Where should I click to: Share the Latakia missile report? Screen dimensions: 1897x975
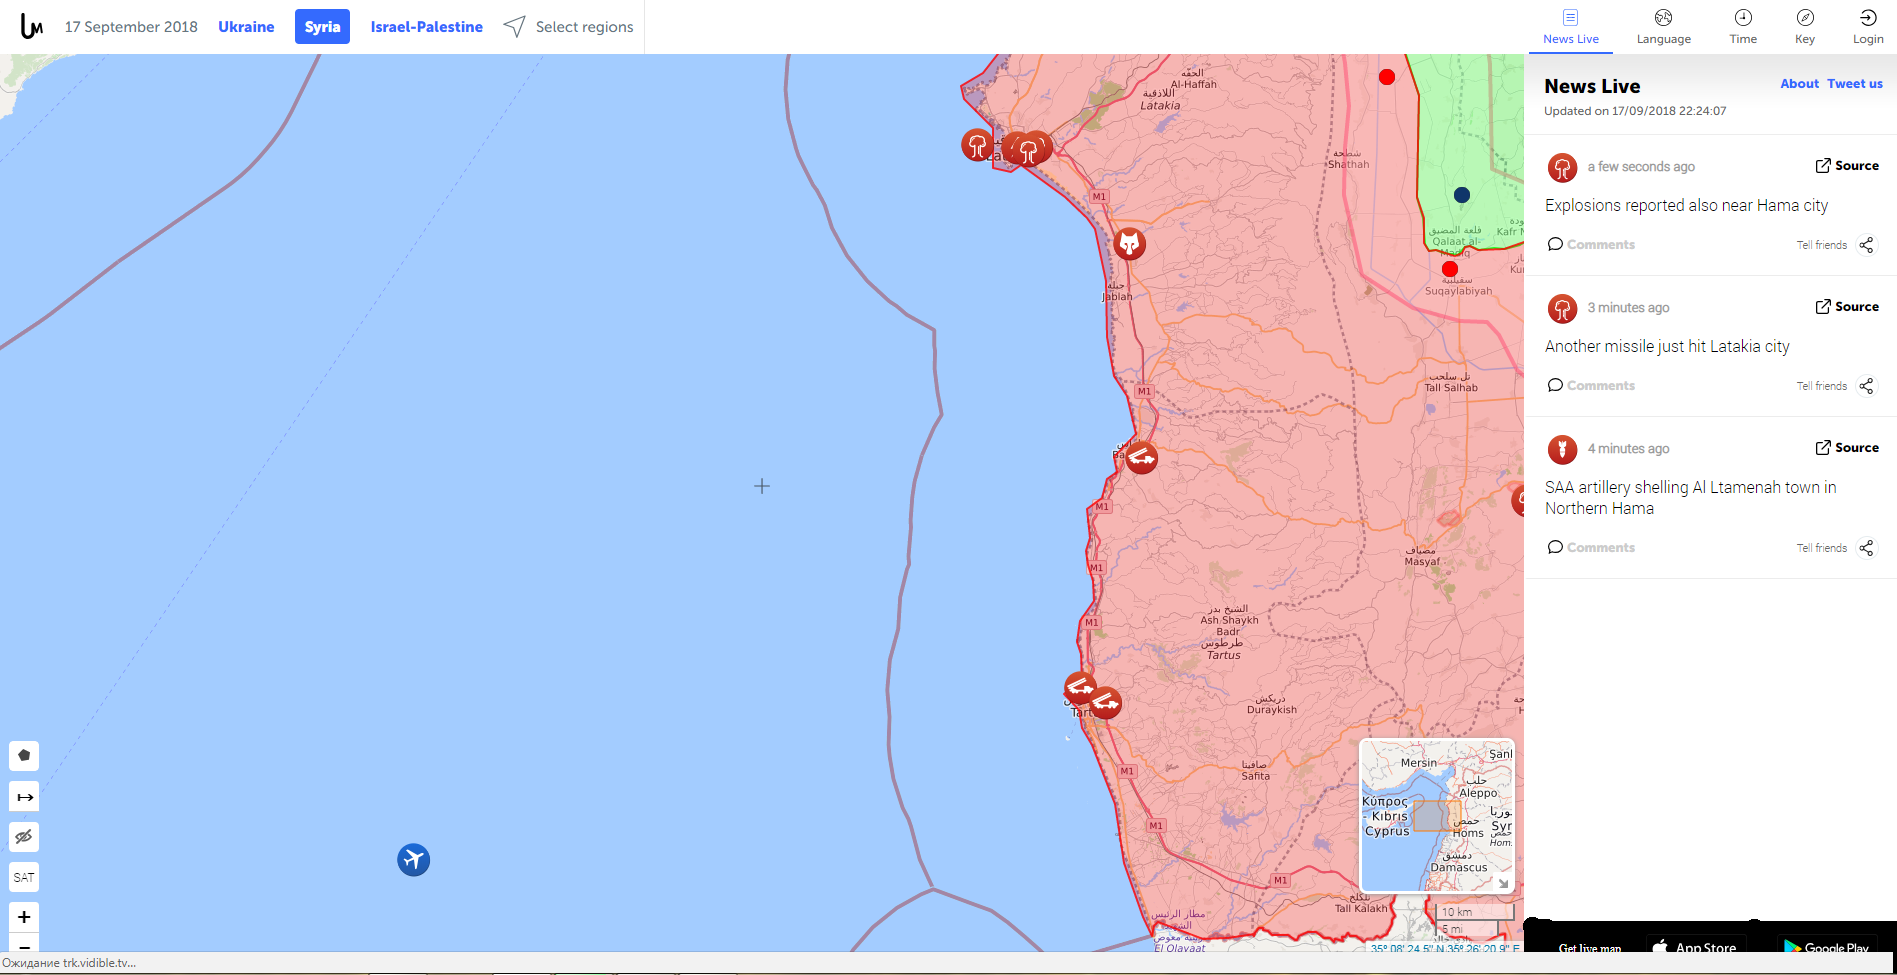click(x=1866, y=386)
